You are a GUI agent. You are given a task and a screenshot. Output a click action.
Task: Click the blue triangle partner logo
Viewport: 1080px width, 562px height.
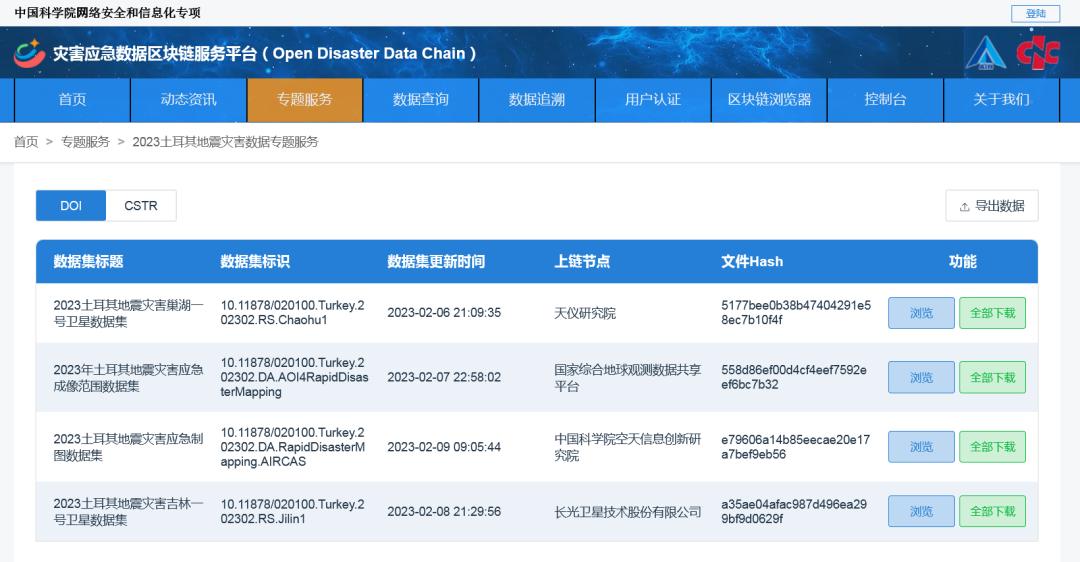pos(985,53)
